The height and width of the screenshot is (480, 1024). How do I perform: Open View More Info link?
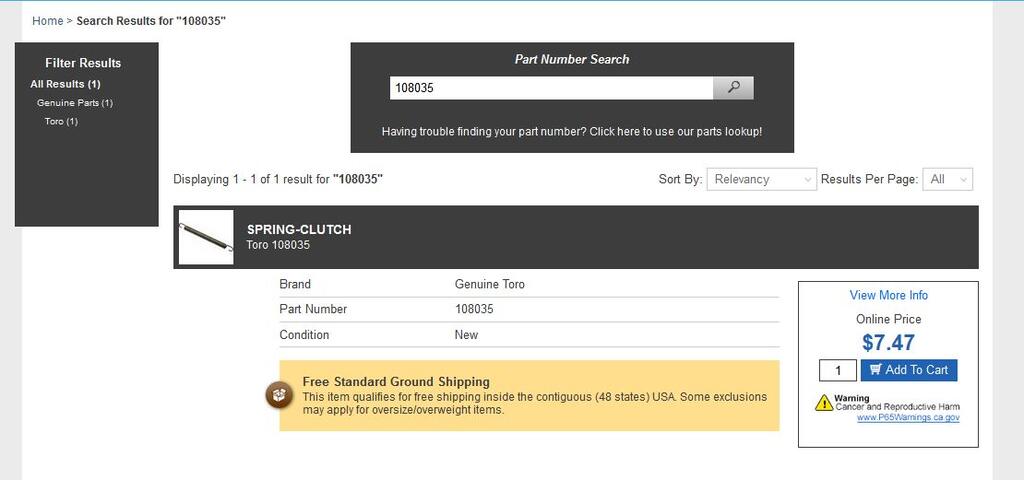(888, 295)
